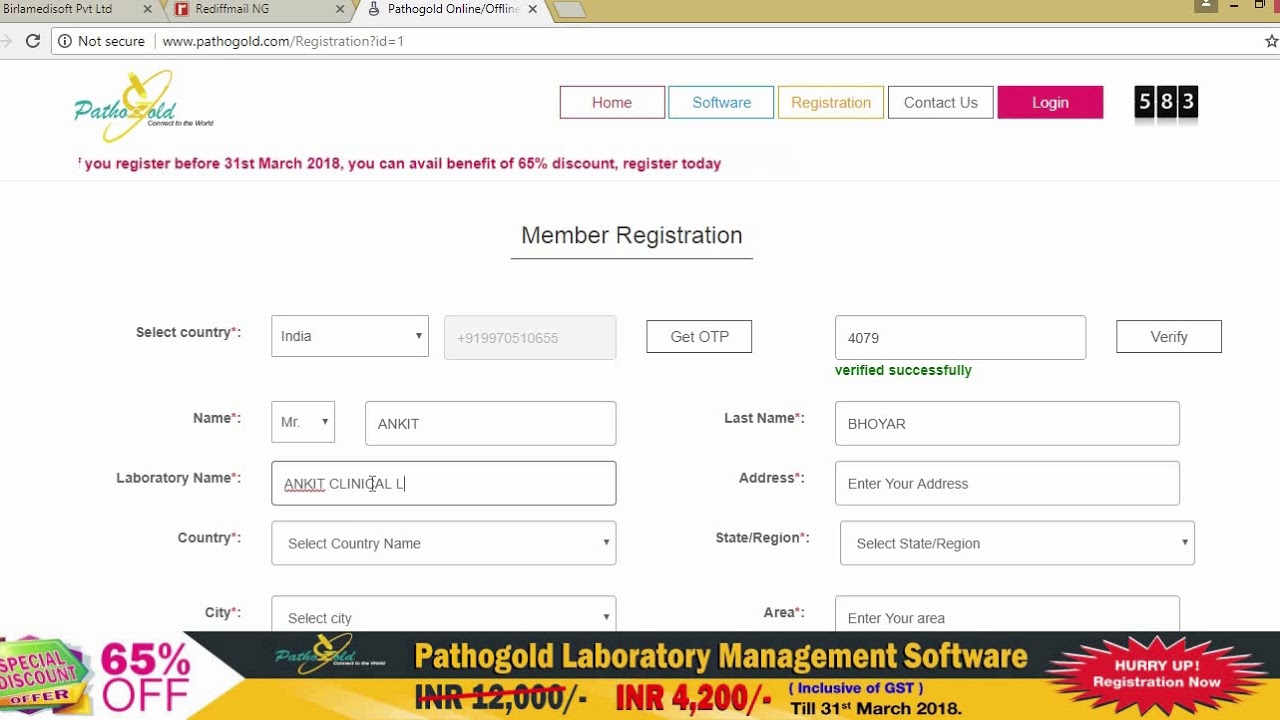Viewport: 1280px width, 720px height.
Task: Click the phone number field +919970510655
Action: click(530, 338)
